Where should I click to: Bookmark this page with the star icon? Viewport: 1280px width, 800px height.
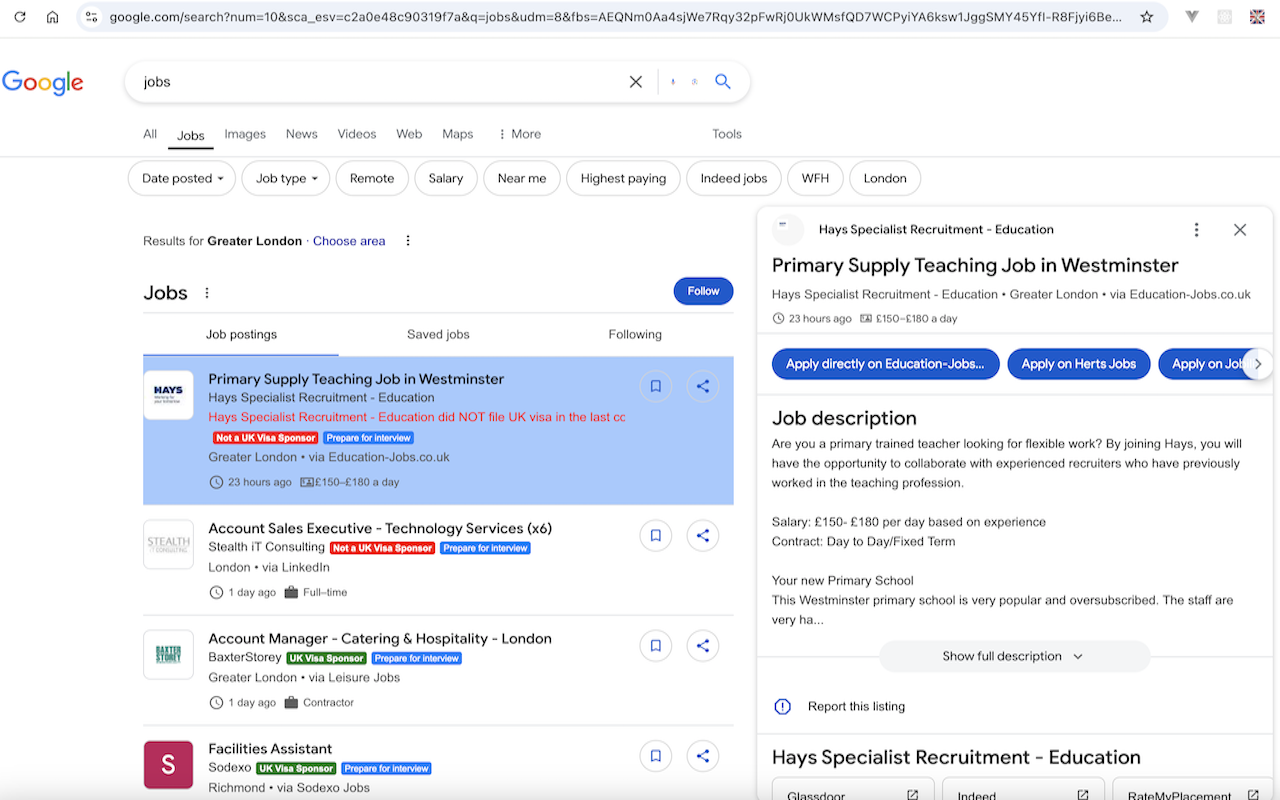pos(1147,17)
